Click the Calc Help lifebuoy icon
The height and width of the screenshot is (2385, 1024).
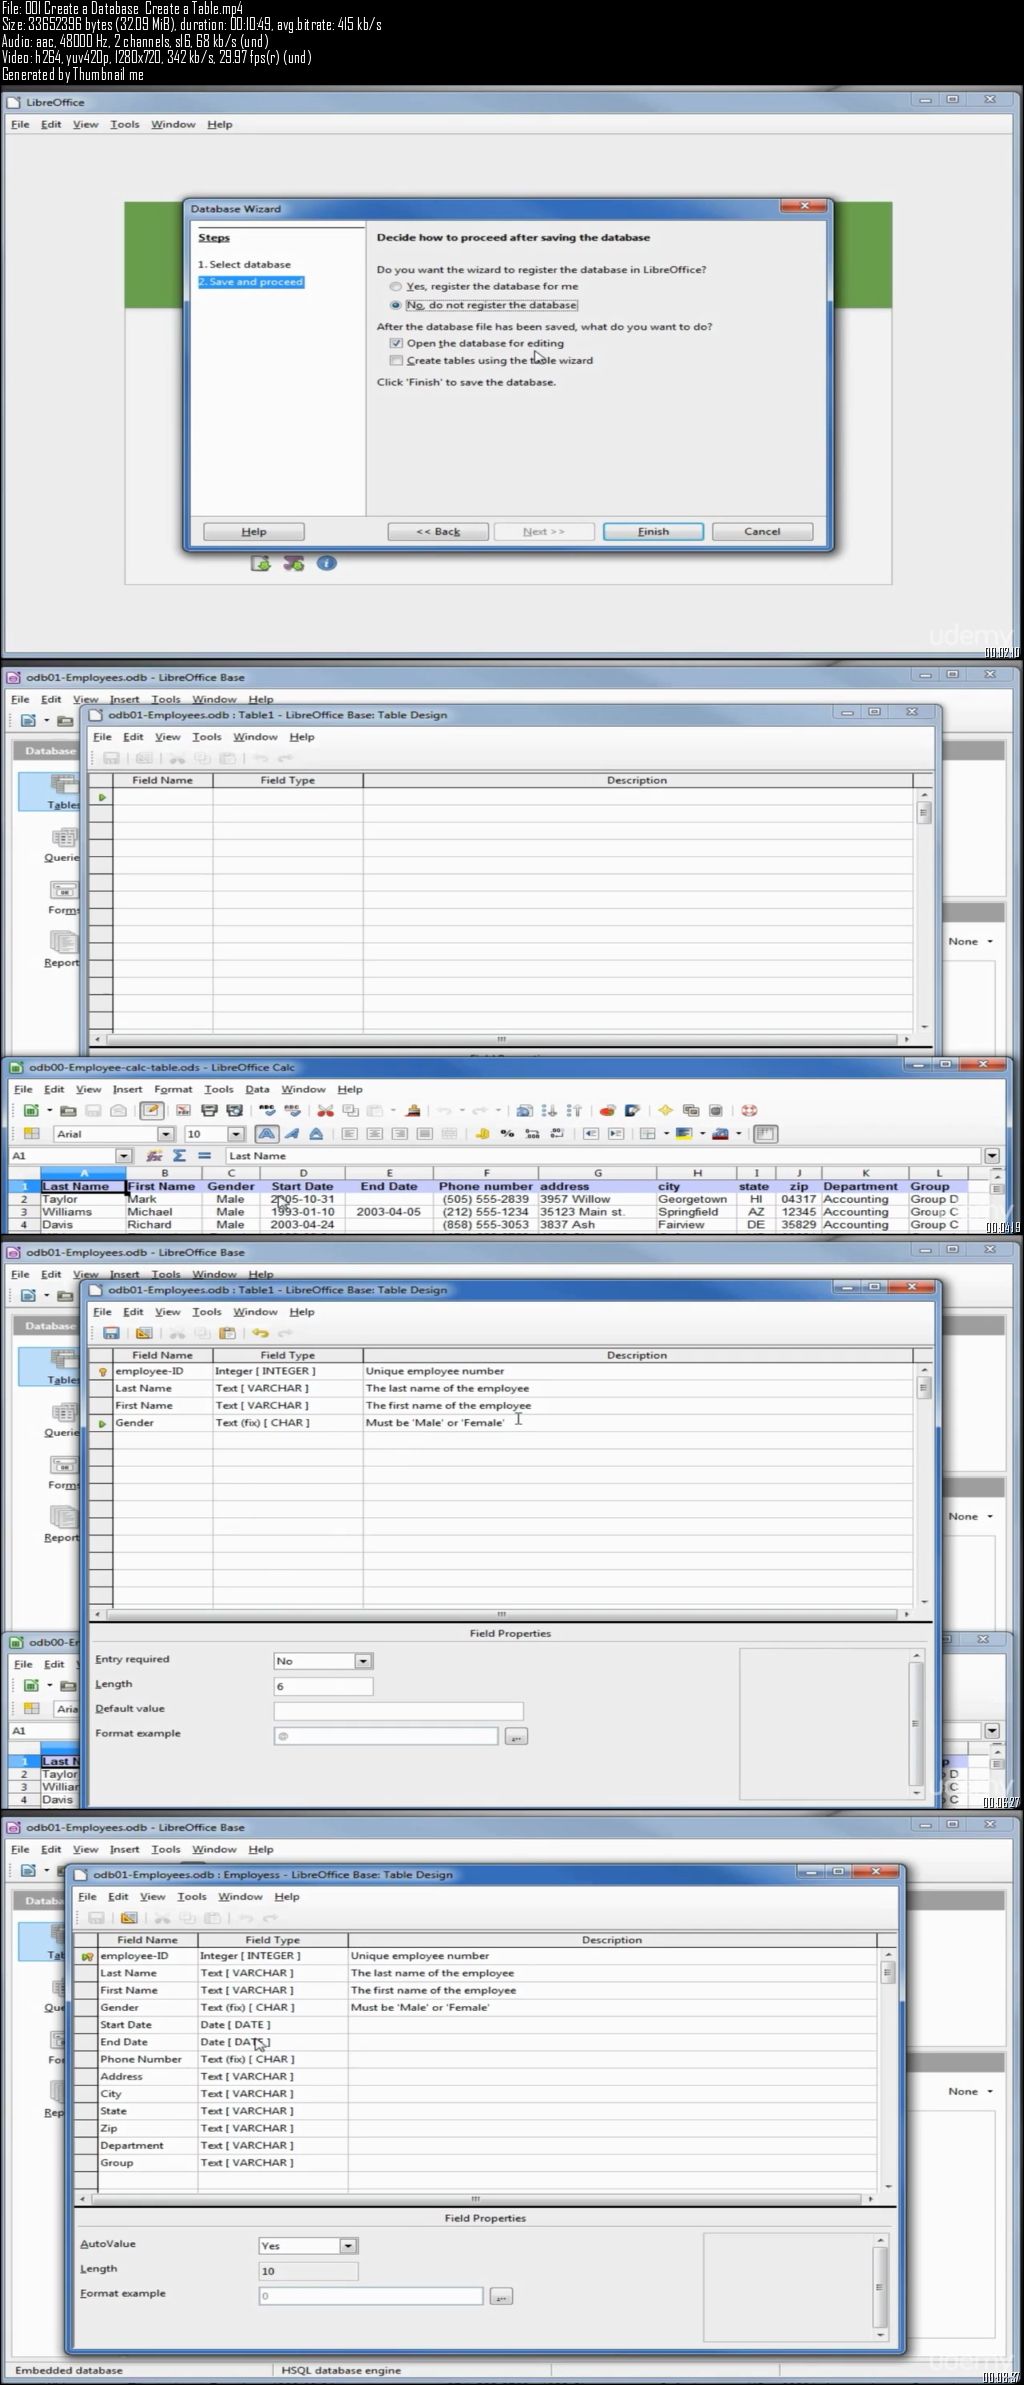pos(749,1110)
